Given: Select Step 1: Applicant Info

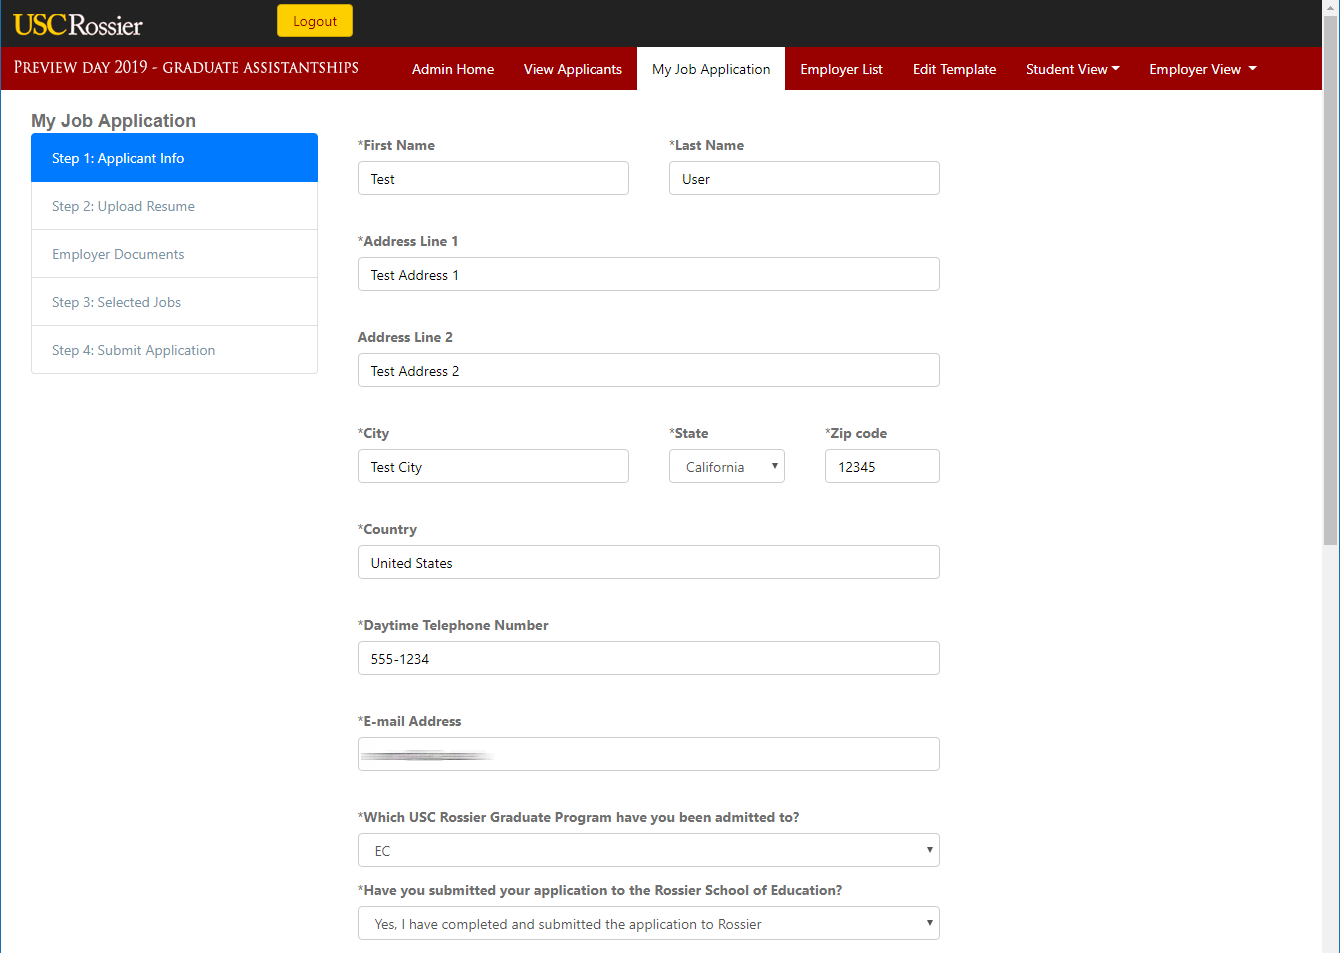Looking at the screenshot, I should tap(174, 158).
